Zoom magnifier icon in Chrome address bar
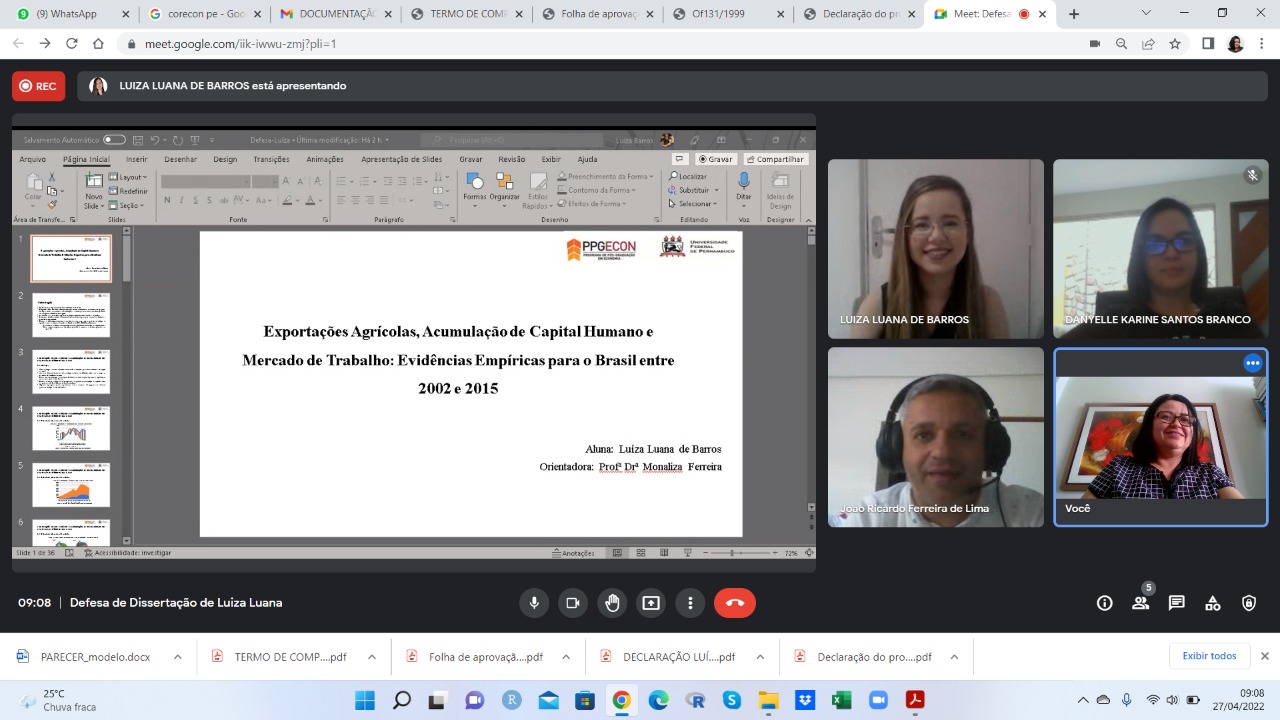Screen dimensions: 1280x720 click(x=1122, y=44)
